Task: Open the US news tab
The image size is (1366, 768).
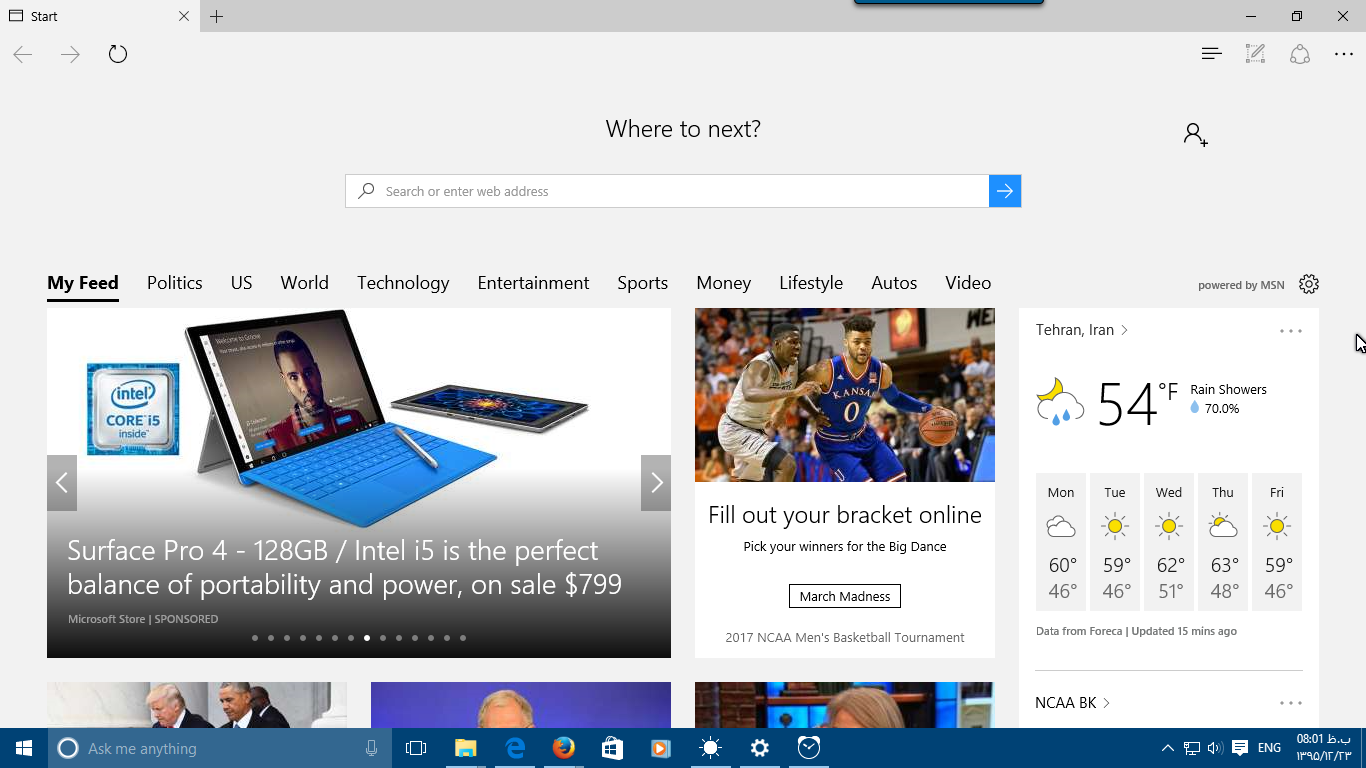Action: pyautogui.click(x=242, y=283)
